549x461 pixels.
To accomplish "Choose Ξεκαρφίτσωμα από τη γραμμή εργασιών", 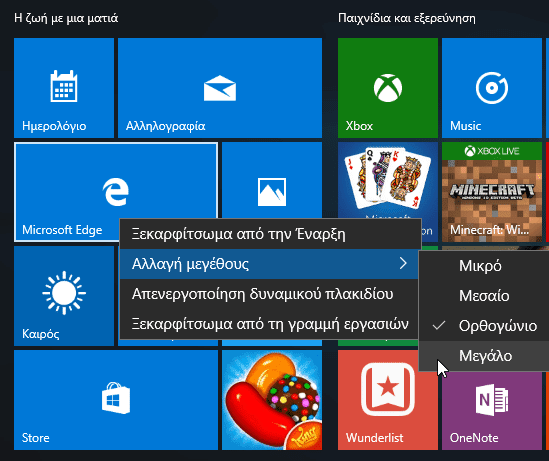I will point(269,324).
